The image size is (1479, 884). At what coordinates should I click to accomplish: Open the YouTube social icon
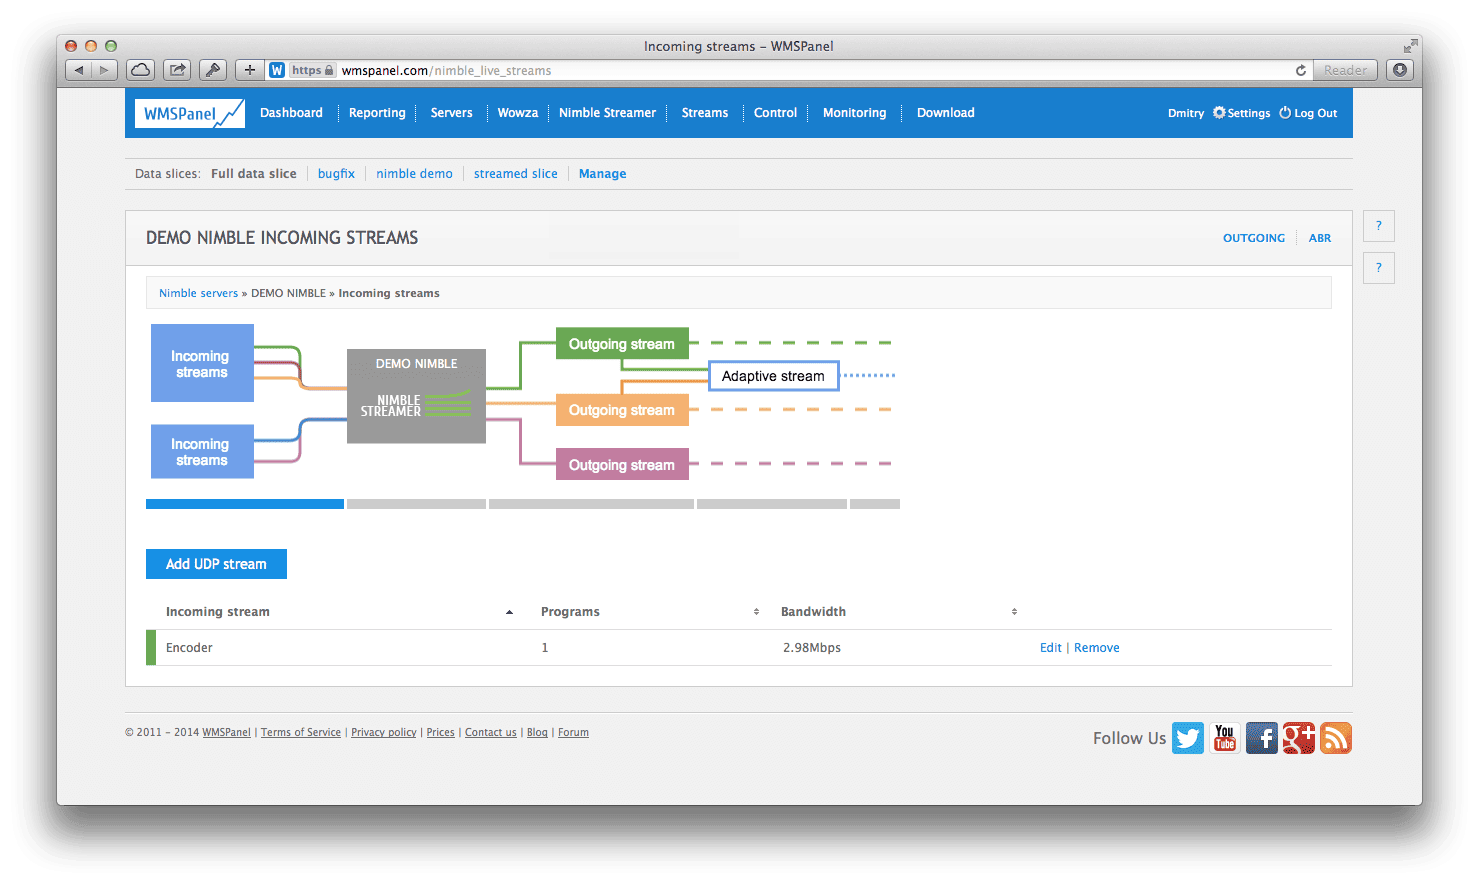1225,738
